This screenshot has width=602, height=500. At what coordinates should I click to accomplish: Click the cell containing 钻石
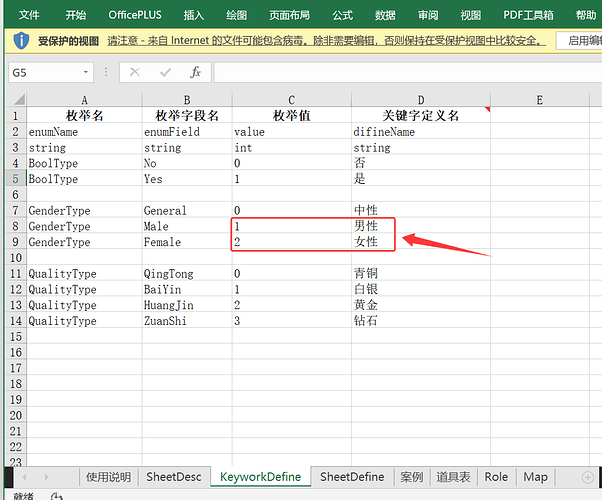(421, 320)
